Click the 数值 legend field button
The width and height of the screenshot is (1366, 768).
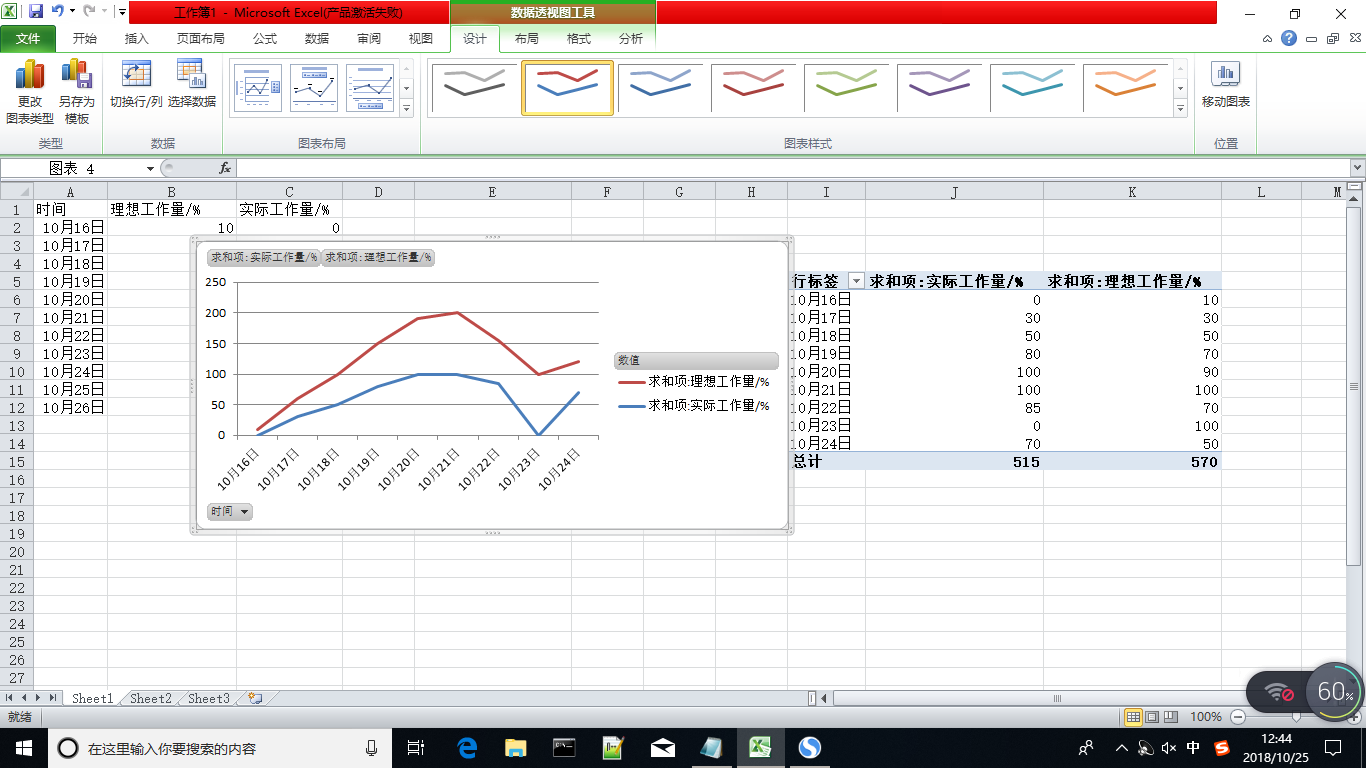pyautogui.click(x=696, y=360)
